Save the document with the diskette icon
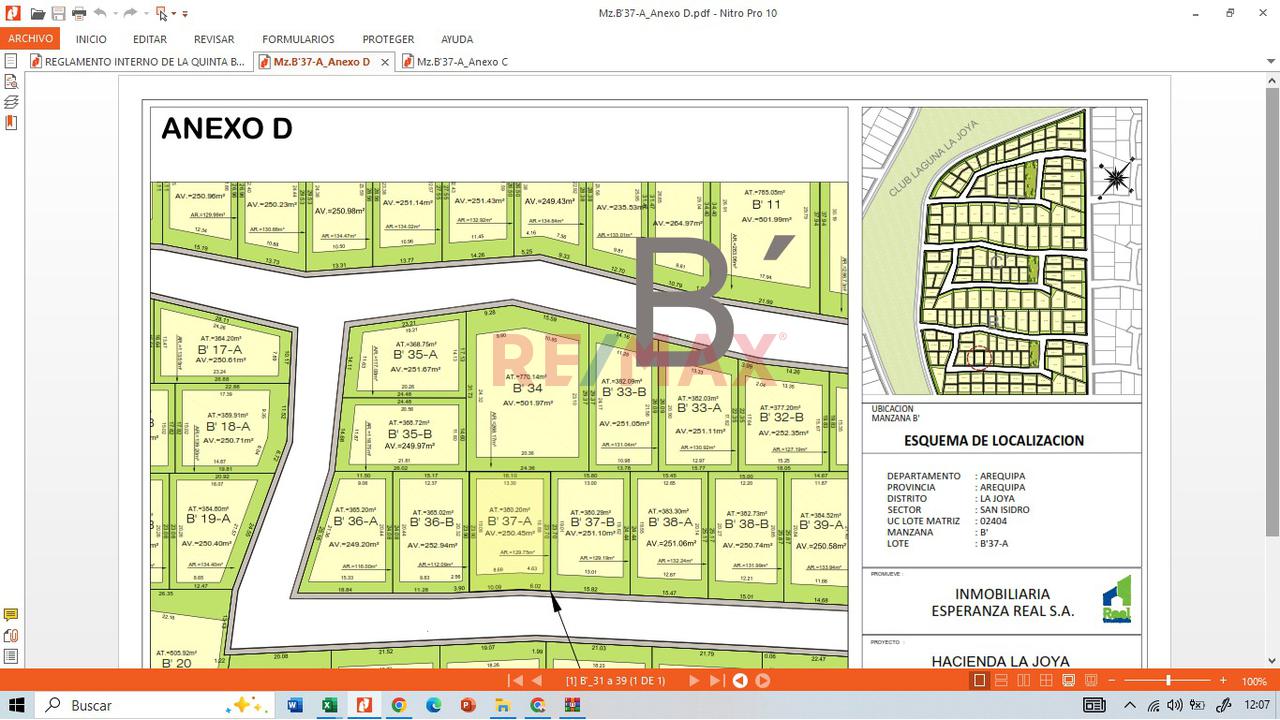1280x720 pixels. point(58,13)
